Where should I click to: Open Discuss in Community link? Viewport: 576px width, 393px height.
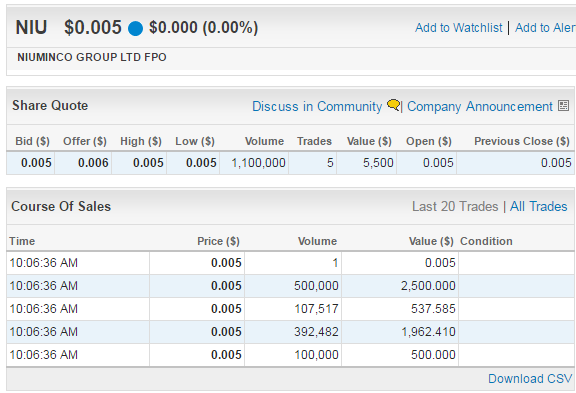(317, 107)
